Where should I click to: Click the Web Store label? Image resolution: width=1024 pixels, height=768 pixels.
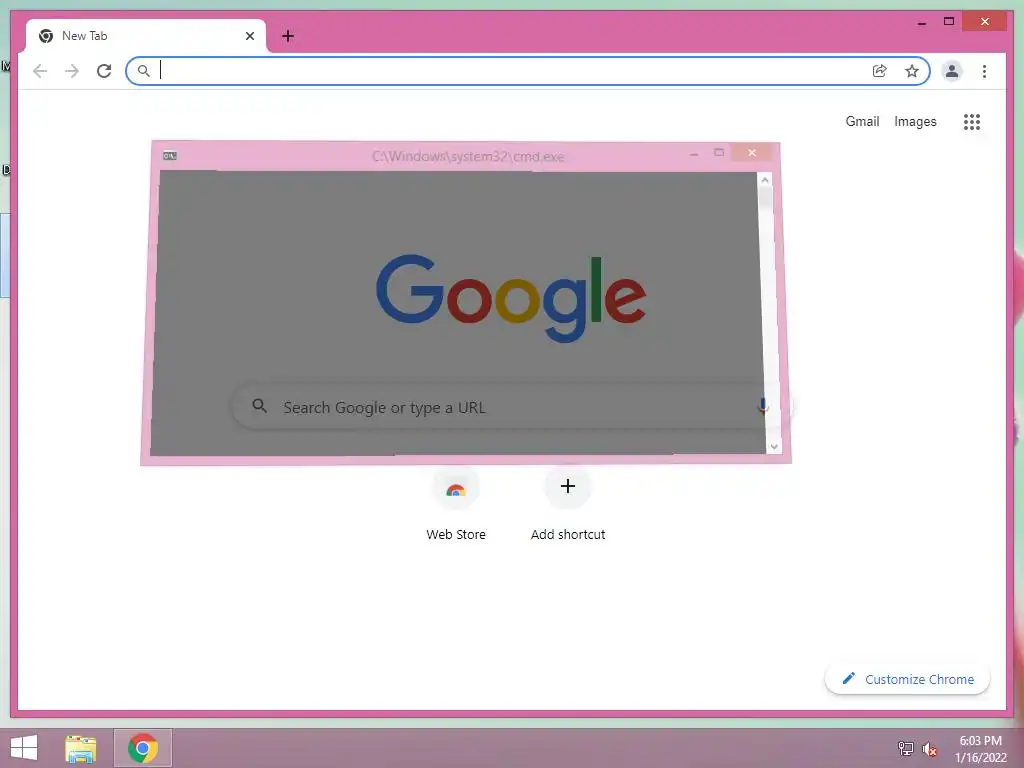(456, 534)
